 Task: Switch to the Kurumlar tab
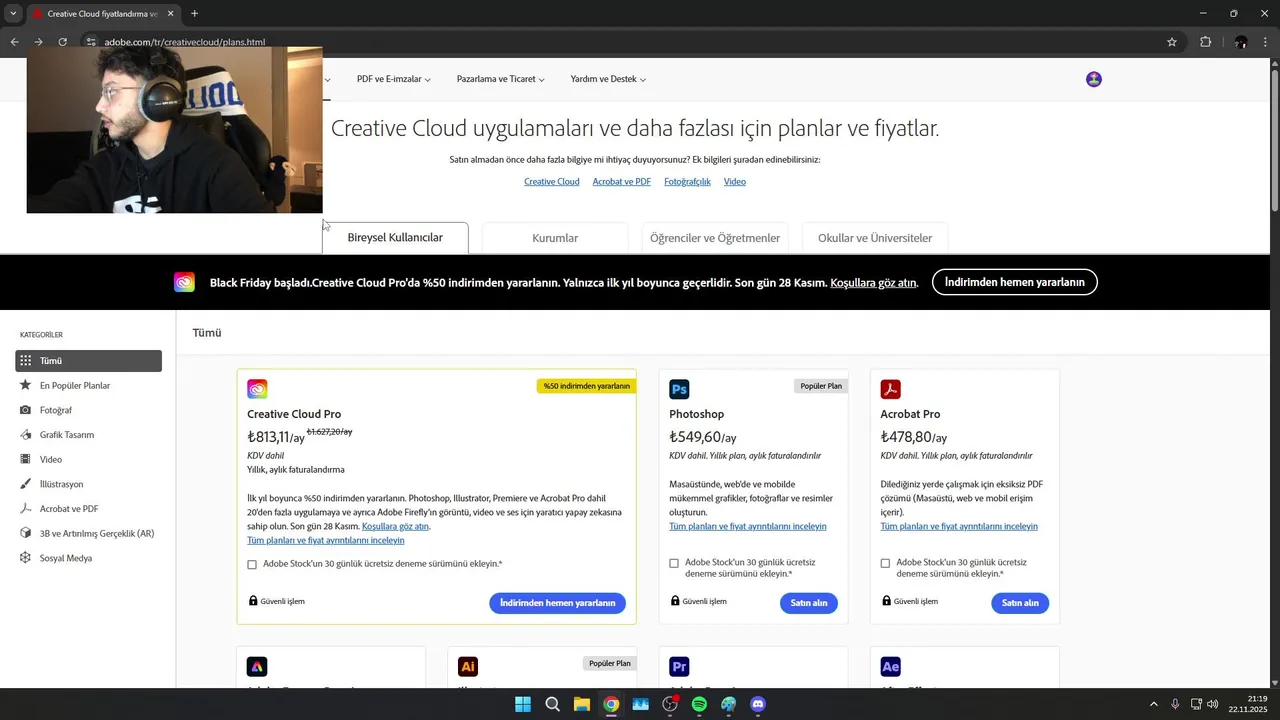click(x=555, y=238)
